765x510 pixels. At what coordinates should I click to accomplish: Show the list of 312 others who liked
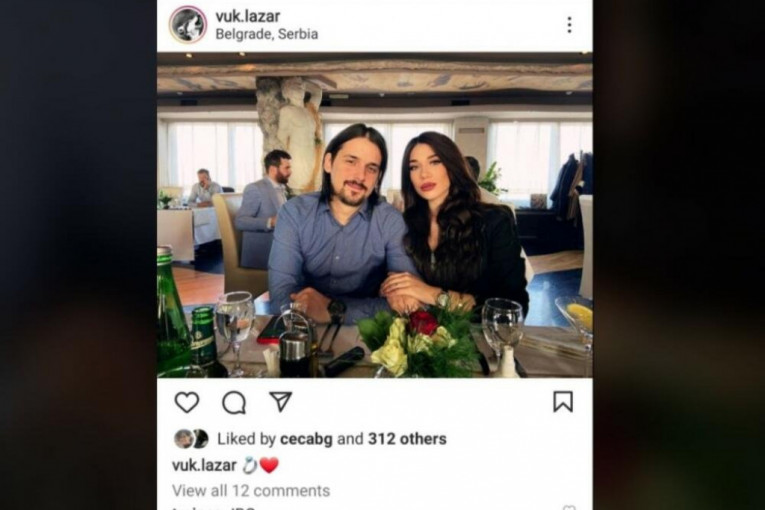point(407,439)
